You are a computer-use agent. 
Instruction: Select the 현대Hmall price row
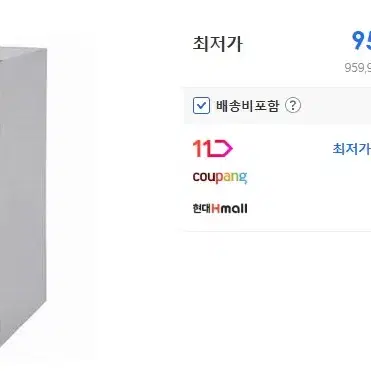point(277,209)
